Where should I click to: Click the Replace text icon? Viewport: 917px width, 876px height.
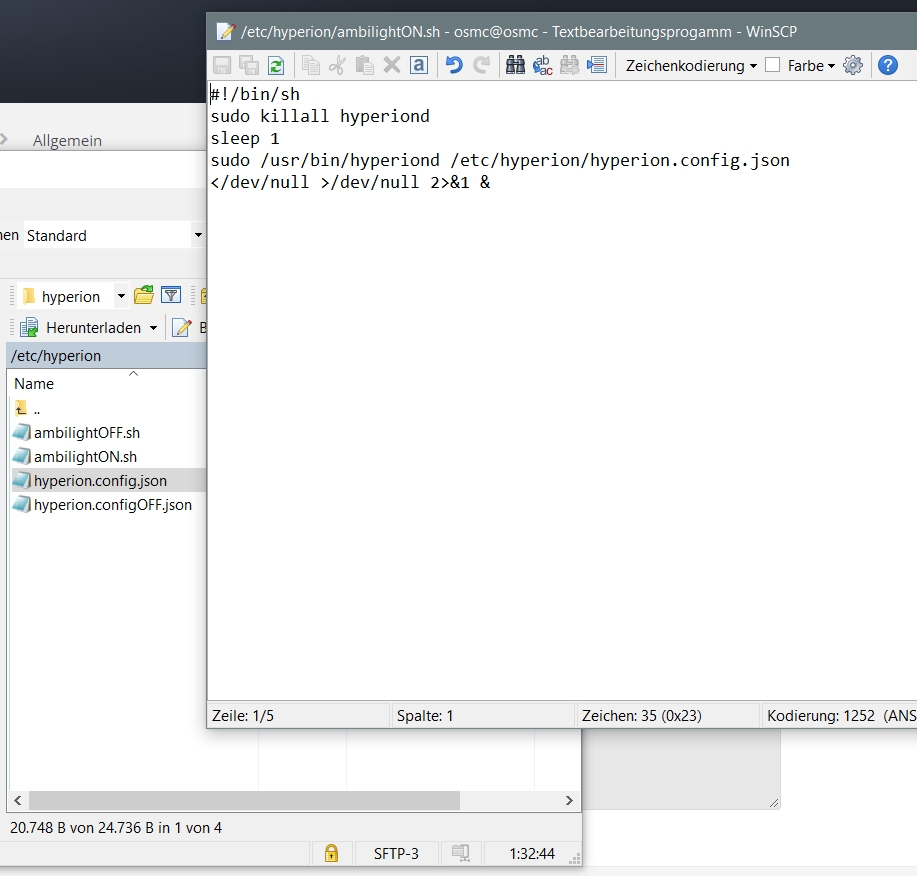pos(543,65)
